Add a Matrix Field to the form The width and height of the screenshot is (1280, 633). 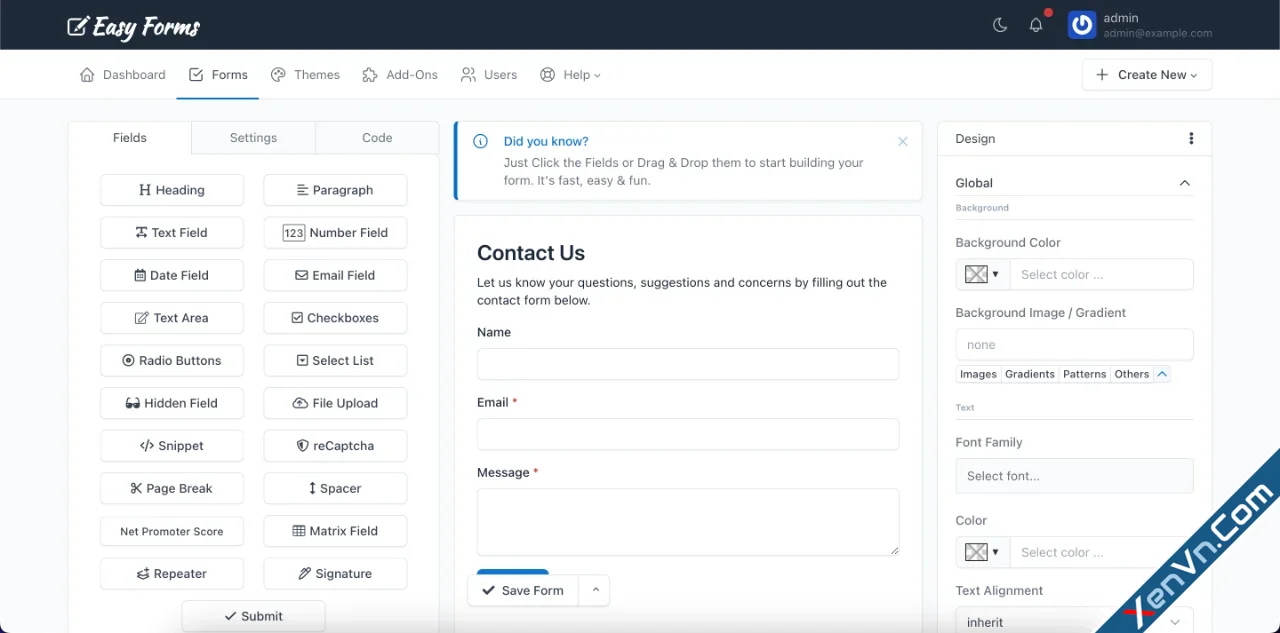click(x=335, y=531)
